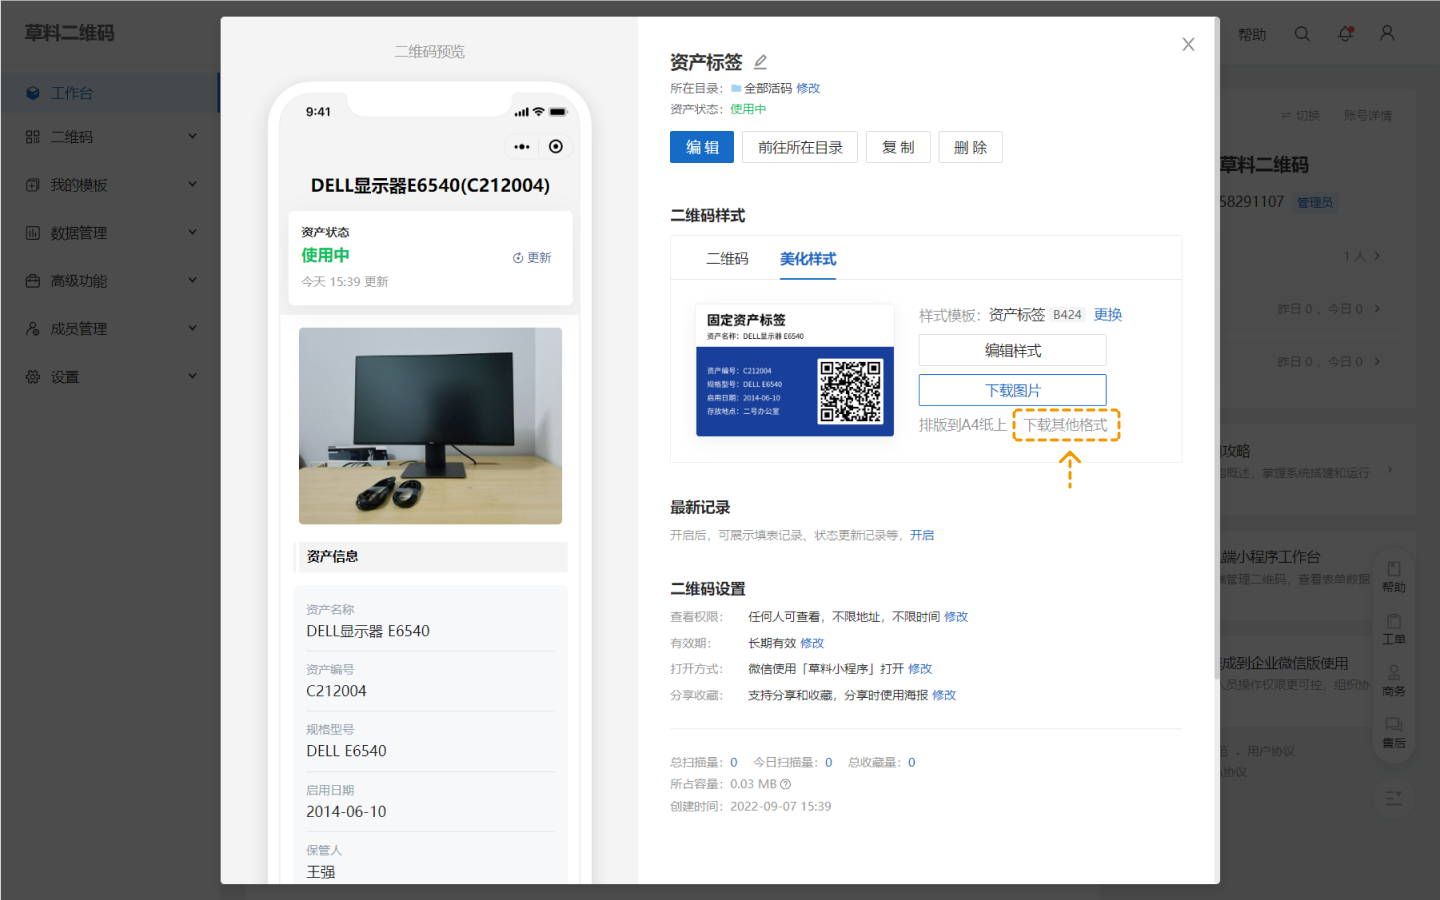The width and height of the screenshot is (1440, 900).
Task: Click the 成员管理 person icon in sidebar
Action: coord(33,329)
